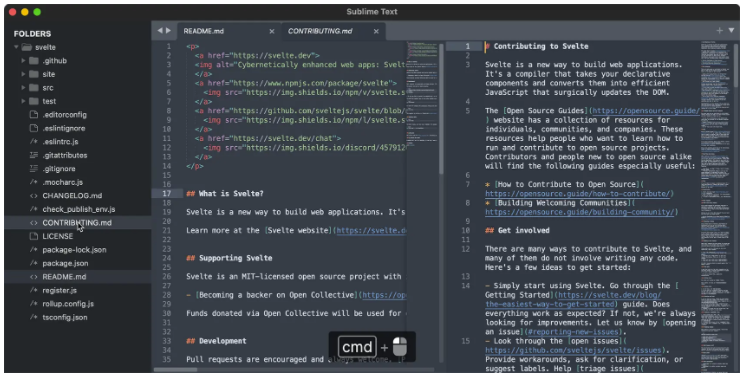Click the .github folder icon
Viewport: 744px width, 377px height.
click(34, 61)
